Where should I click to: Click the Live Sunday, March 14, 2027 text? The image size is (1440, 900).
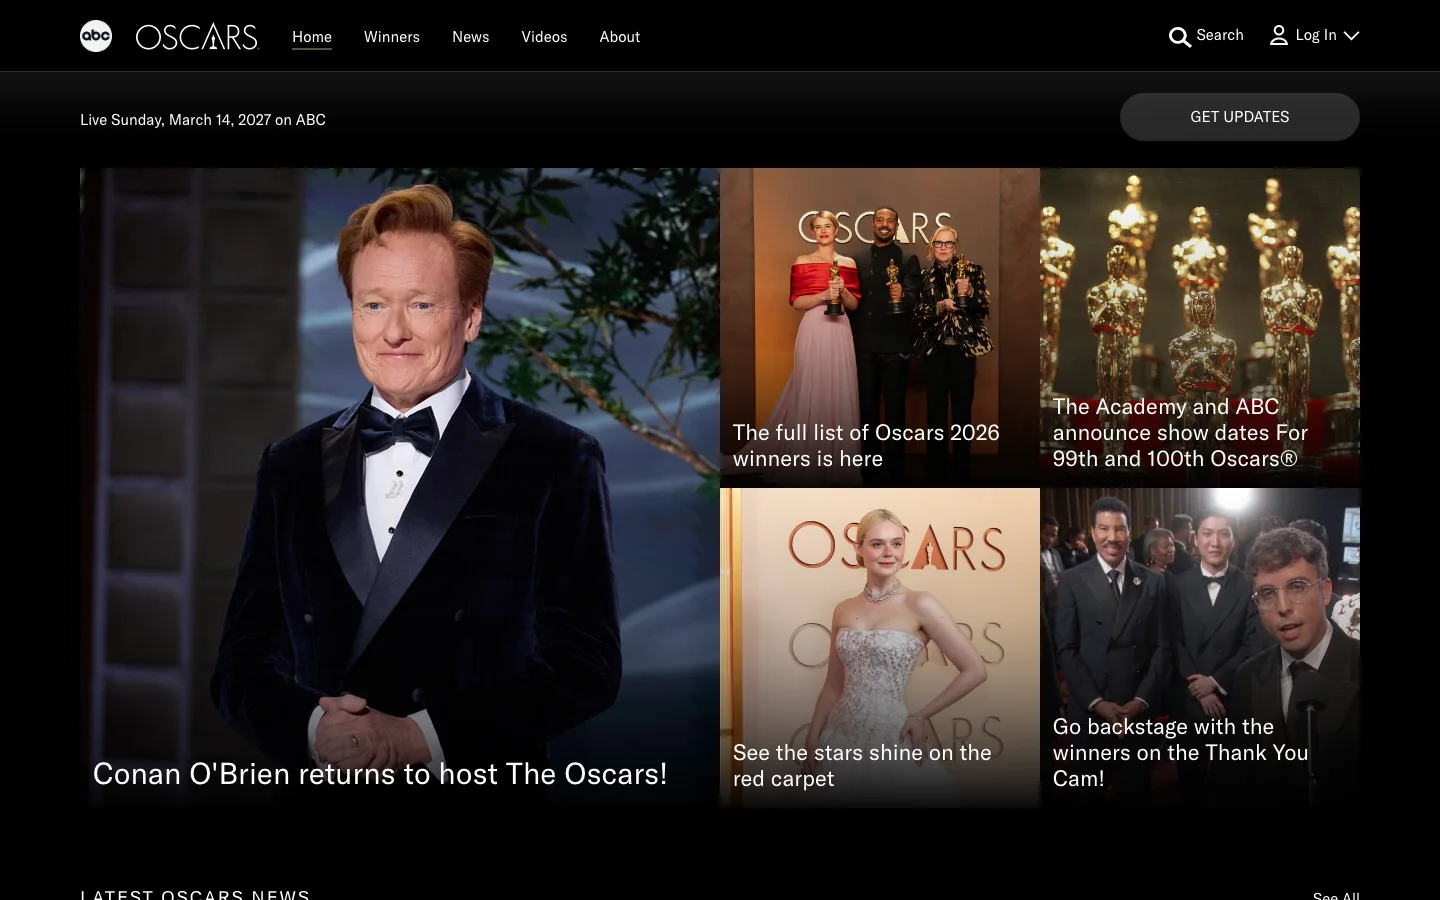coord(203,120)
